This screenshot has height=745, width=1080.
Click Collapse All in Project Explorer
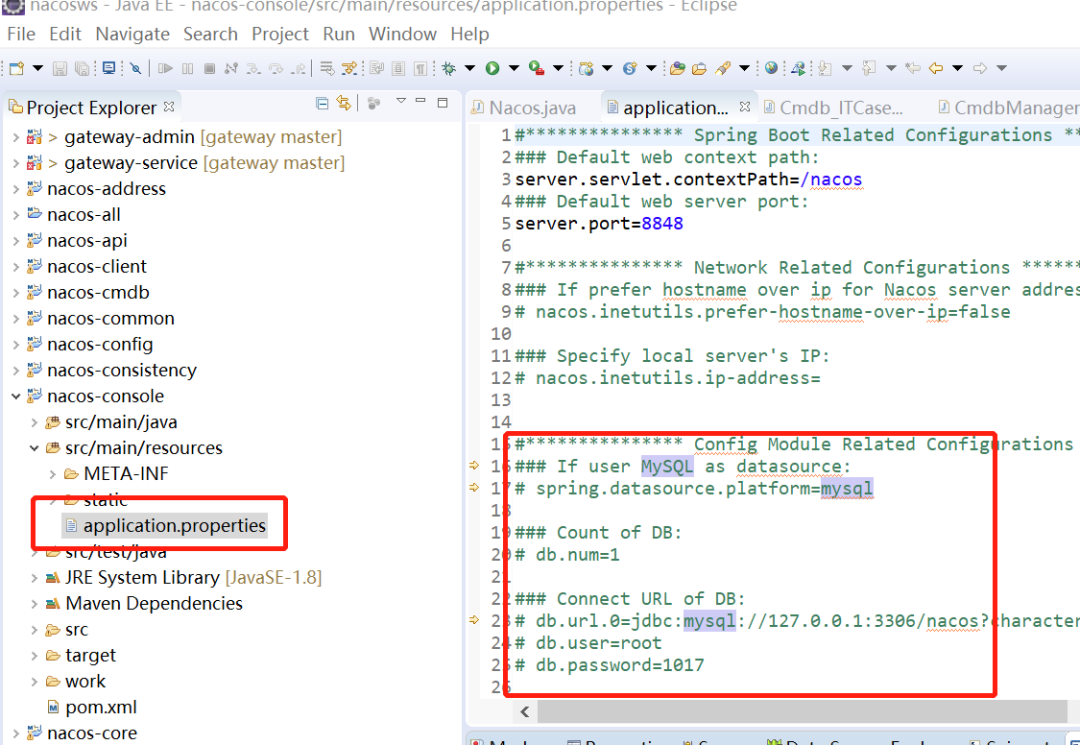click(x=322, y=103)
